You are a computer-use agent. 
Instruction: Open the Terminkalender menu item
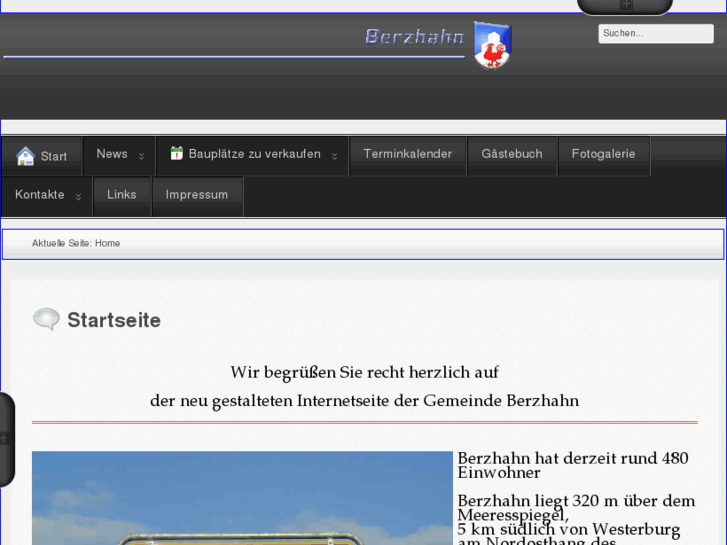[x=407, y=154]
